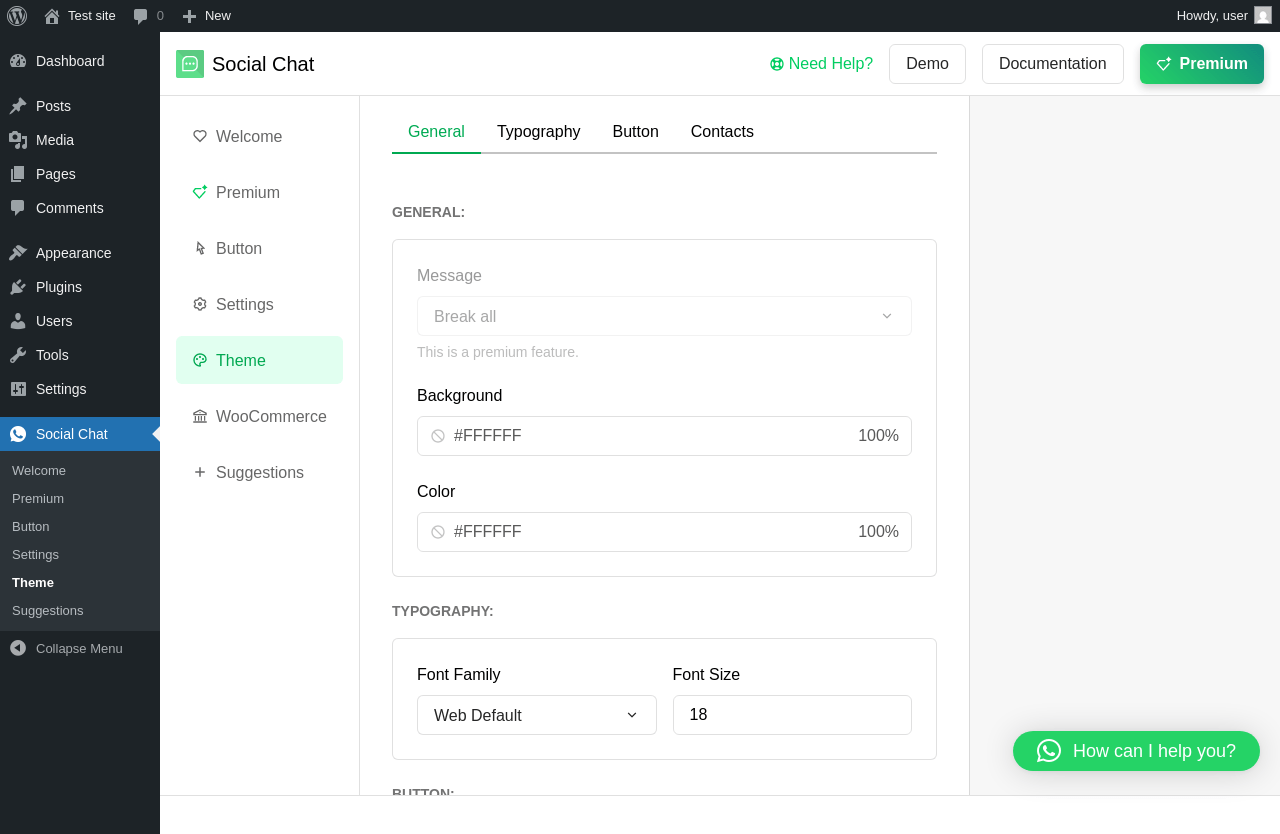Click the Dashboard gauge icon

click(18, 61)
